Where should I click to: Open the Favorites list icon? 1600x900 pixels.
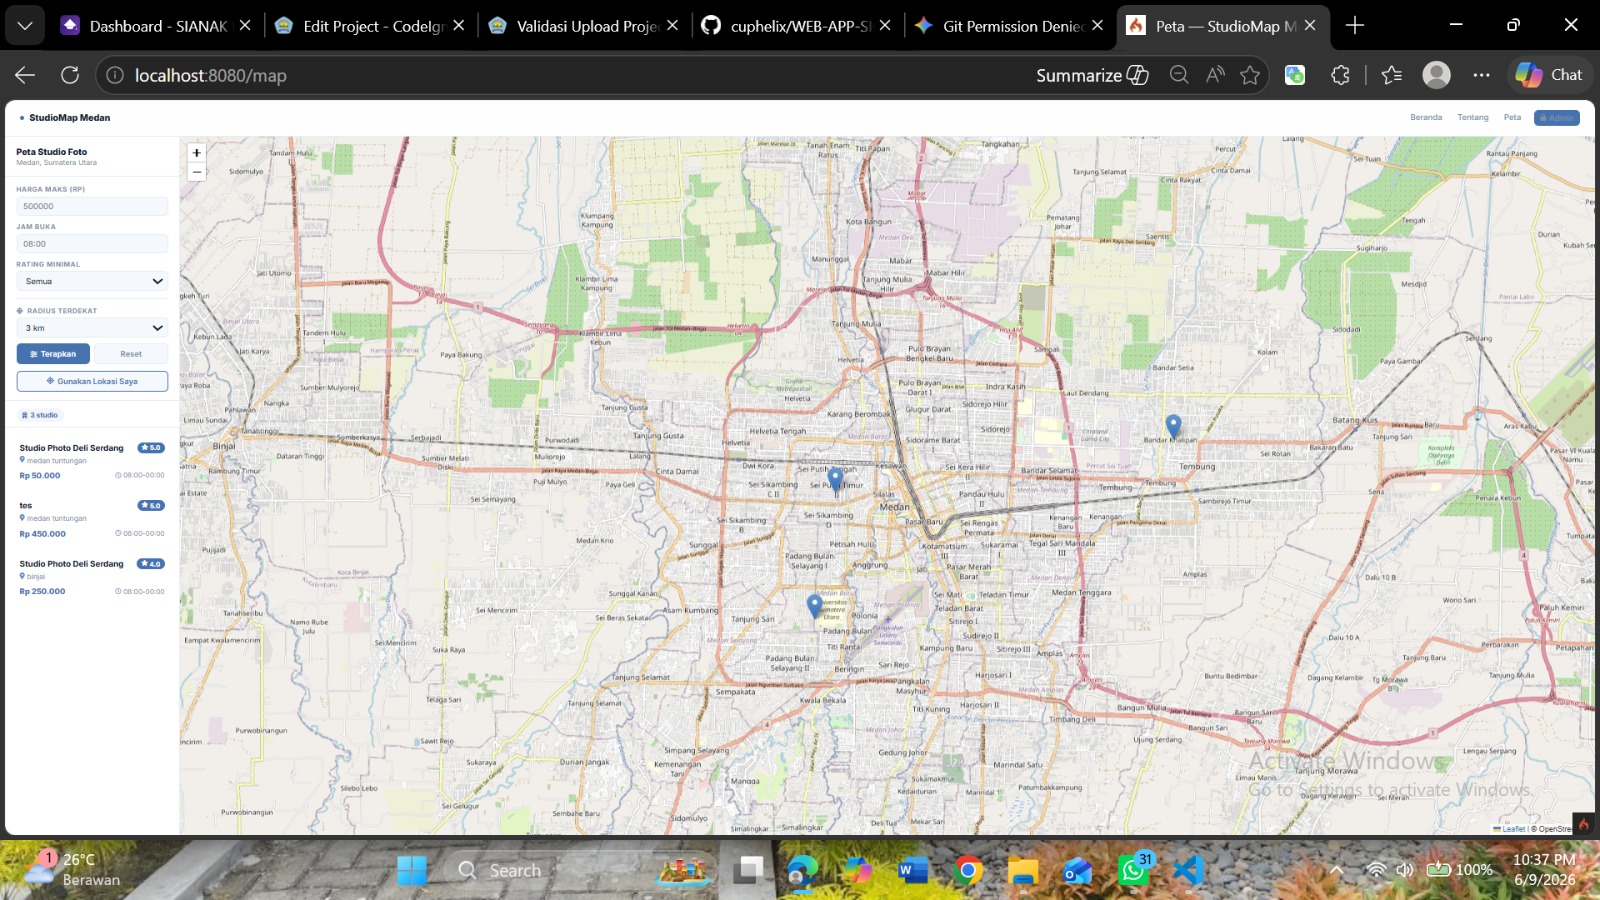[1391, 75]
